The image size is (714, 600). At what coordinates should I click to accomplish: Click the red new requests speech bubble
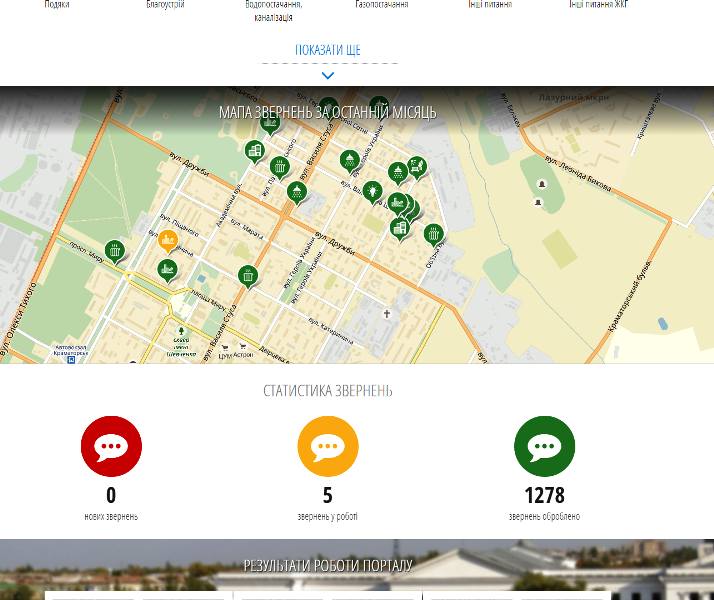click(x=111, y=446)
